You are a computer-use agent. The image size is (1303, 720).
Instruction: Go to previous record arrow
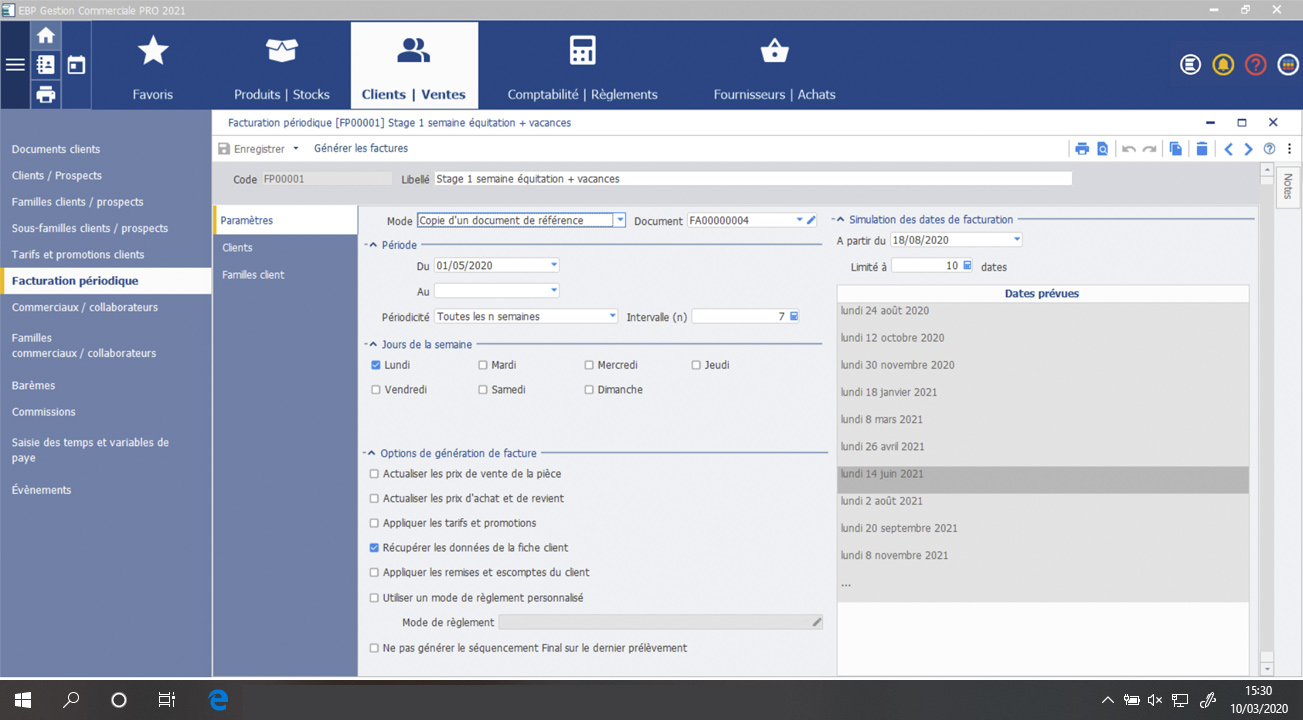(1229, 149)
